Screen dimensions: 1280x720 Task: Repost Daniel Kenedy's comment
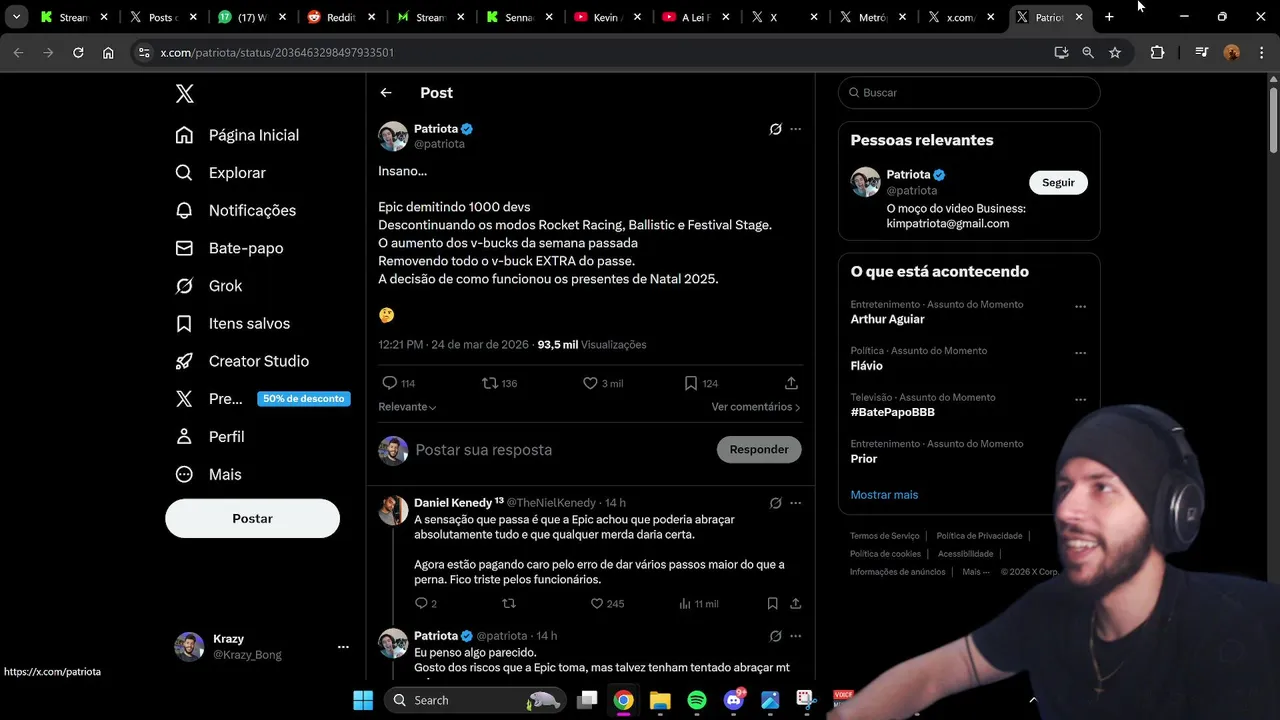[x=509, y=604]
